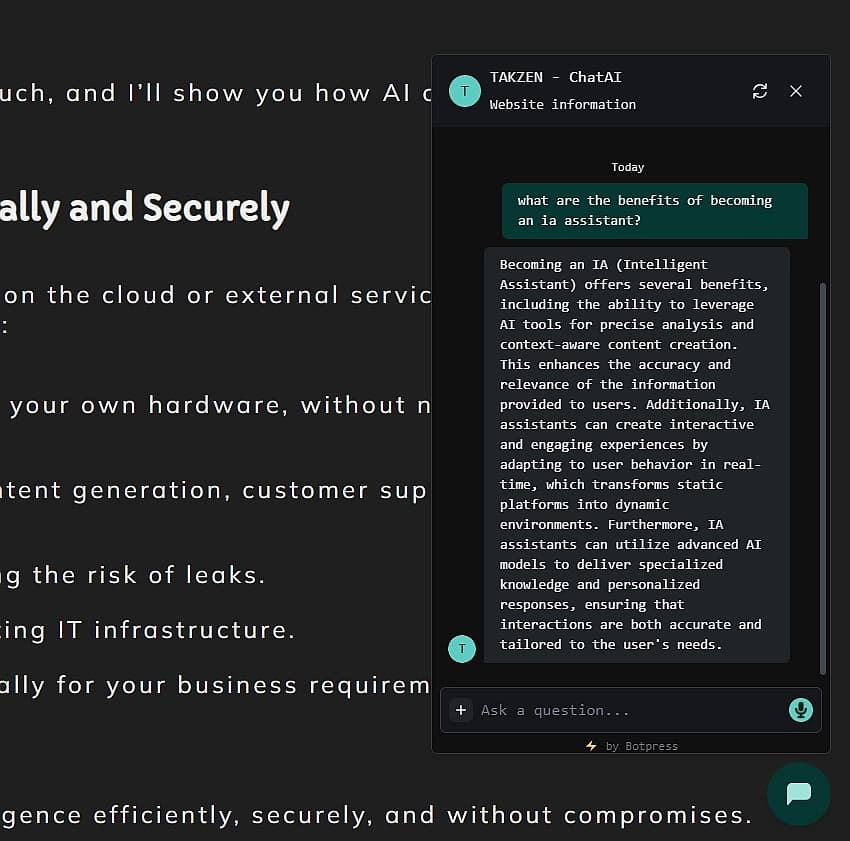
Task: Click the "risk of leaks" text line
Action: (132, 575)
